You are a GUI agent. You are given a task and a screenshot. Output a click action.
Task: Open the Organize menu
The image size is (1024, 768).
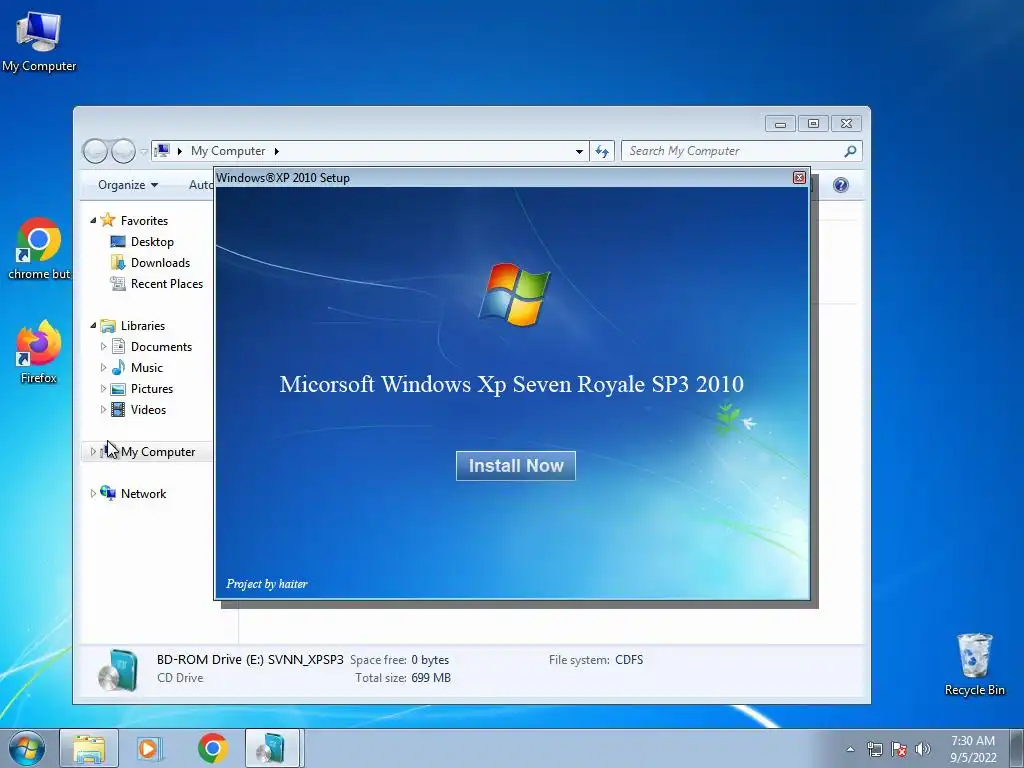(128, 185)
